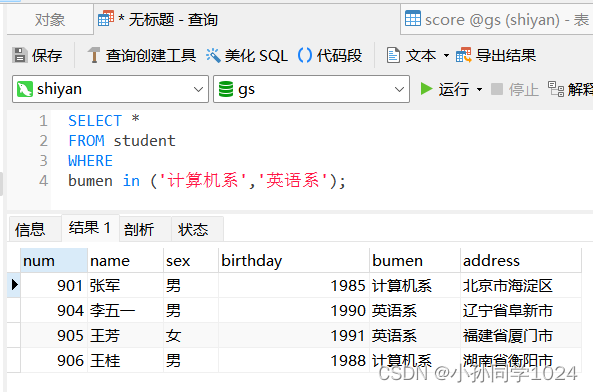Select the birthday cell 1990

point(294,310)
